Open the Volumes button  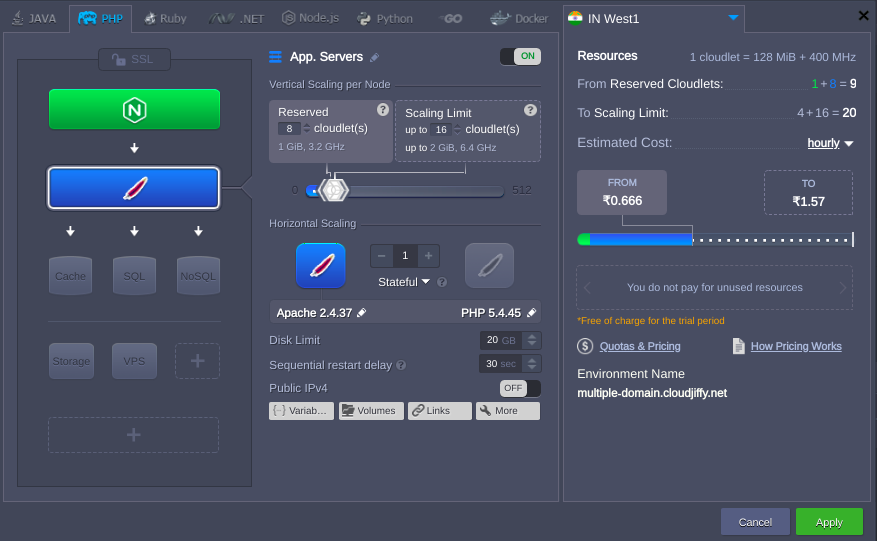click(371, 411)
